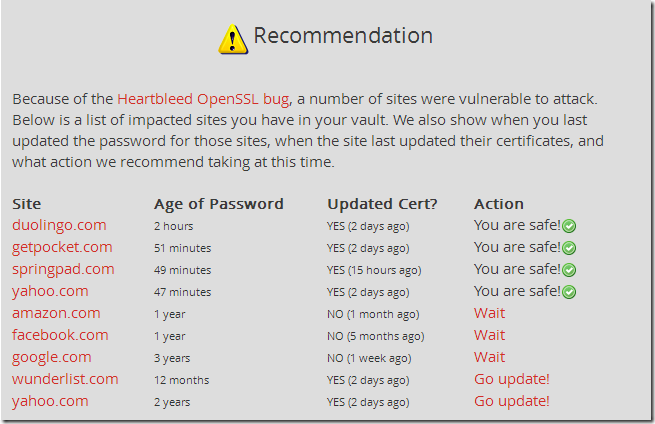655x424 pixels.
Task: Open the springpad.com site link
Action: (x=63, y=269)
